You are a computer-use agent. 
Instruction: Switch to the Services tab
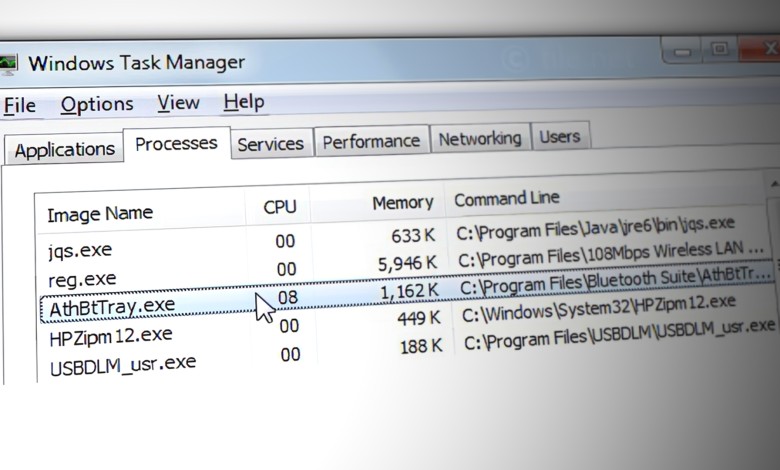tap(271, 144)
